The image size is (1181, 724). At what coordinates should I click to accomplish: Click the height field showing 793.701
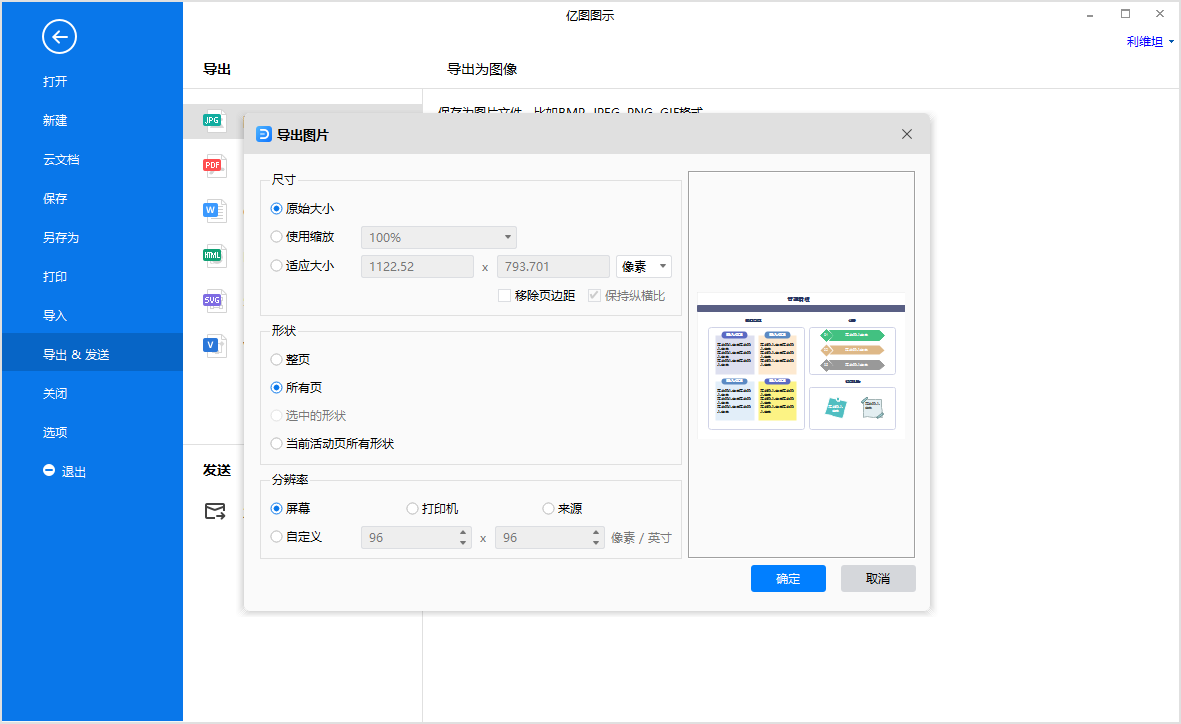pyautogui.click(x=553, y=266)
